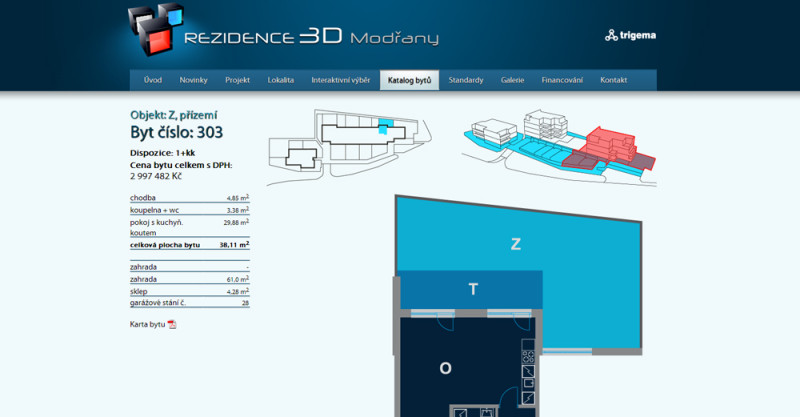The image size is (800, 417).
Task: Click the Rezidence 3D cube logo
Action: point(156,30)
